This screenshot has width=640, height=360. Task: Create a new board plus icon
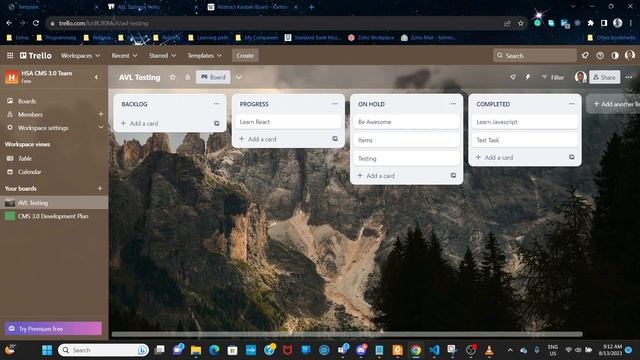[x=100, y=188]
